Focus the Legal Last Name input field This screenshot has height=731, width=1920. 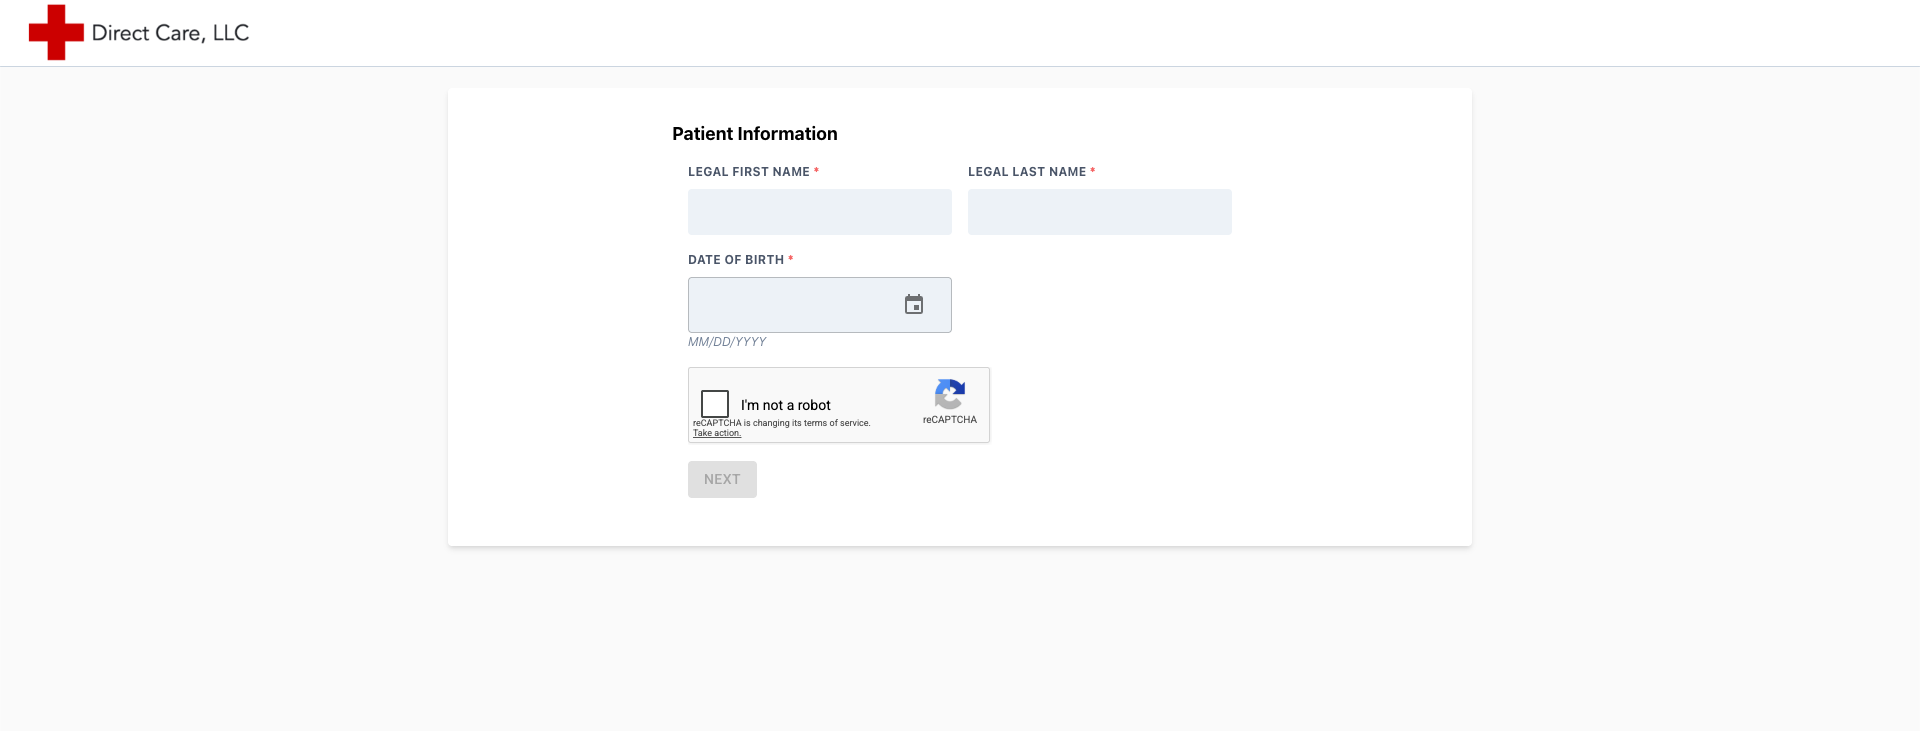tap(1100, 212)
